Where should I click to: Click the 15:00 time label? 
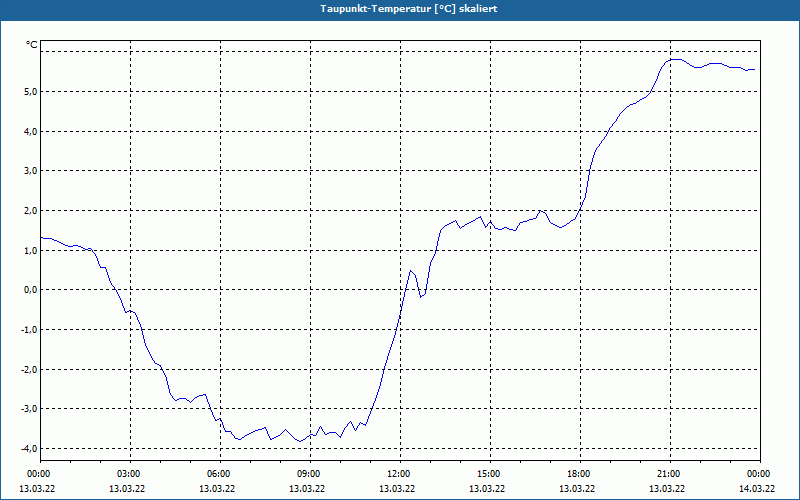click(490, 474)
